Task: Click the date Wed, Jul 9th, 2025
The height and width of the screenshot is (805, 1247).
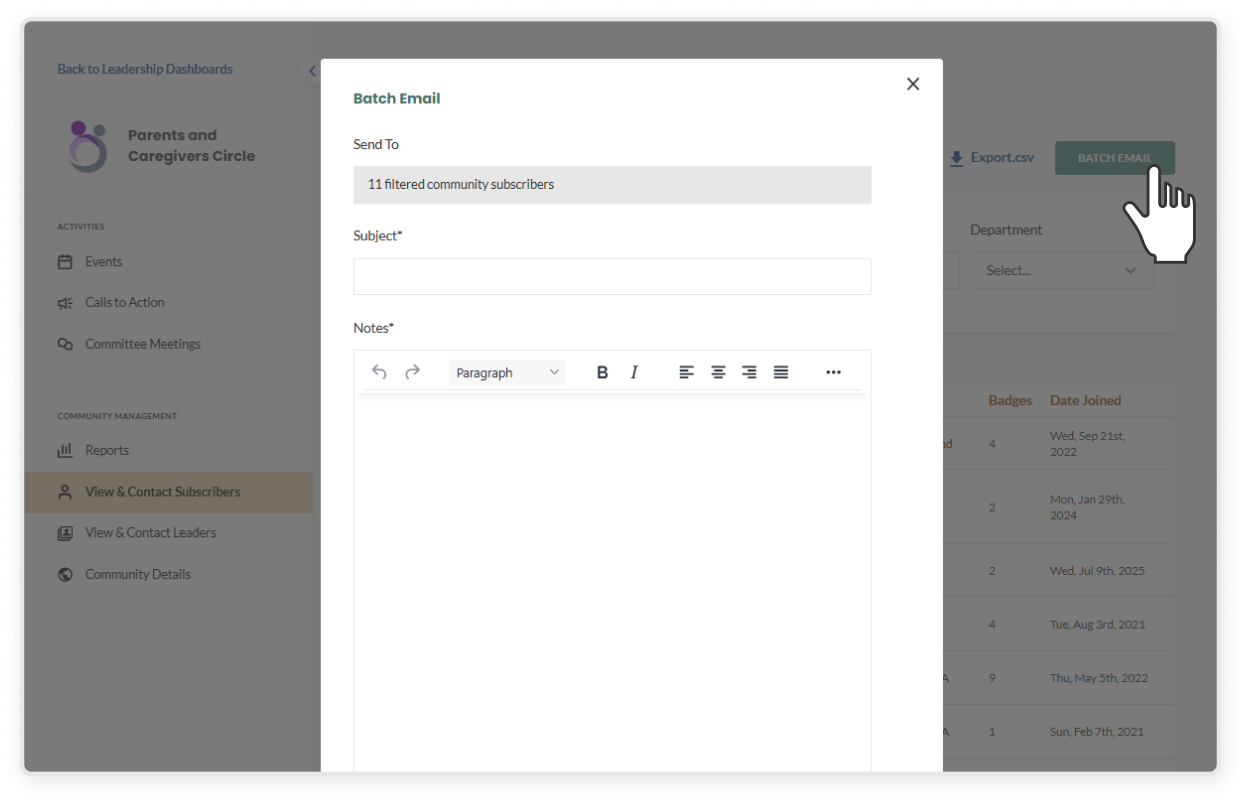Action: 1097,571
